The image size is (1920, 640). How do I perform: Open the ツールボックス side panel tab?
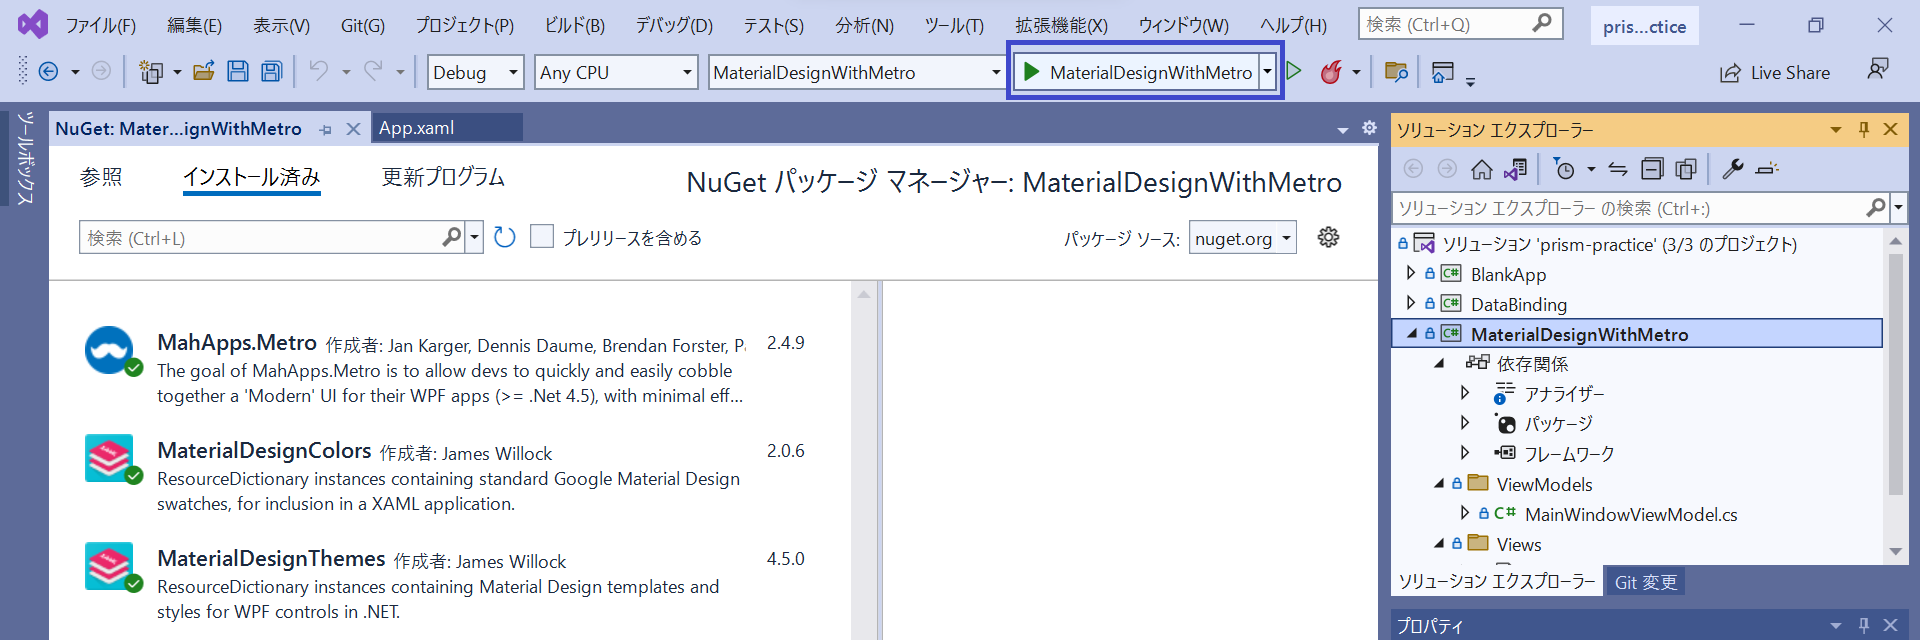[25, 158]
